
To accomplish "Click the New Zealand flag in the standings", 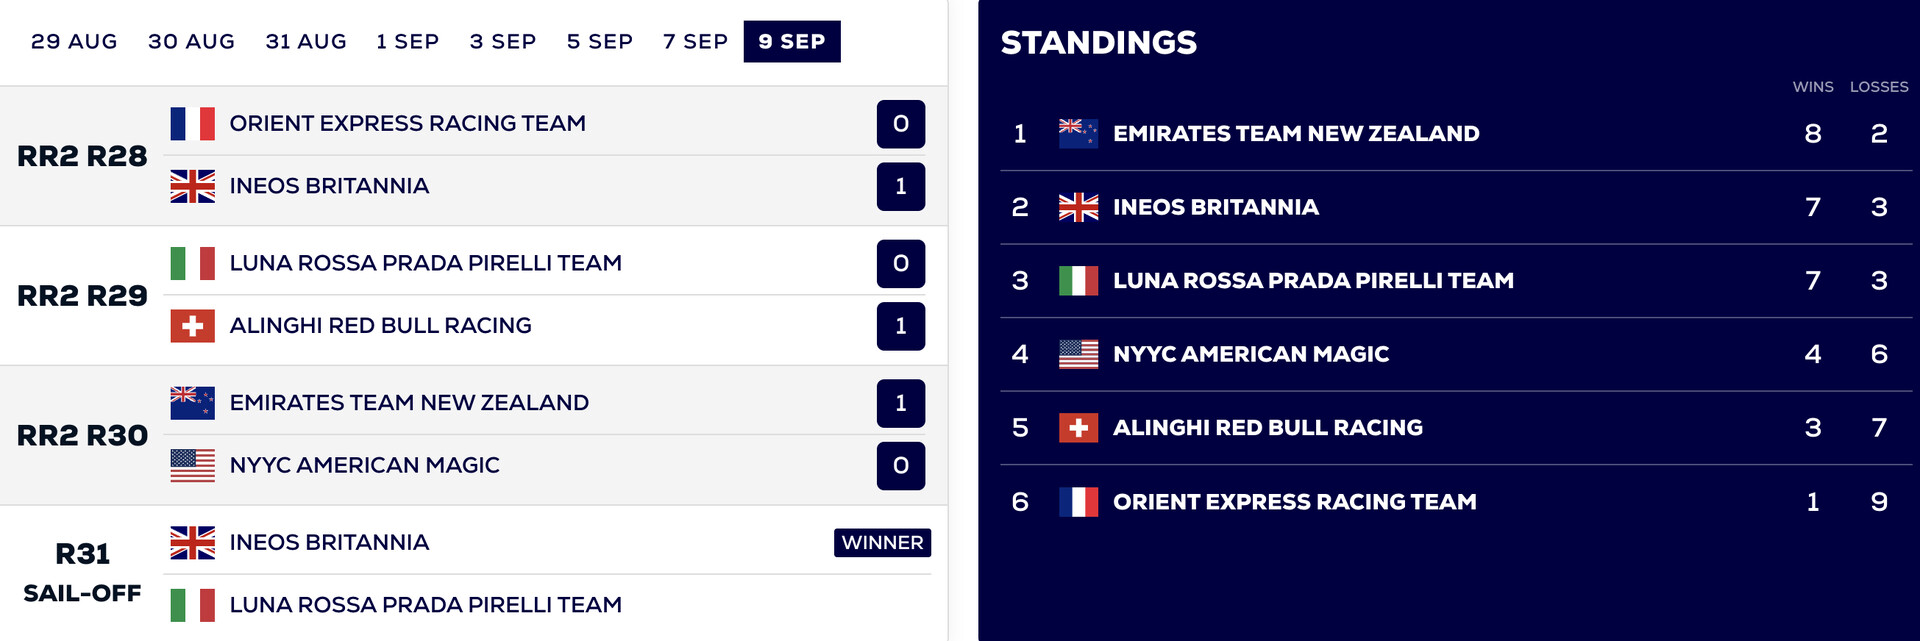I will (x=1078, y=134).
